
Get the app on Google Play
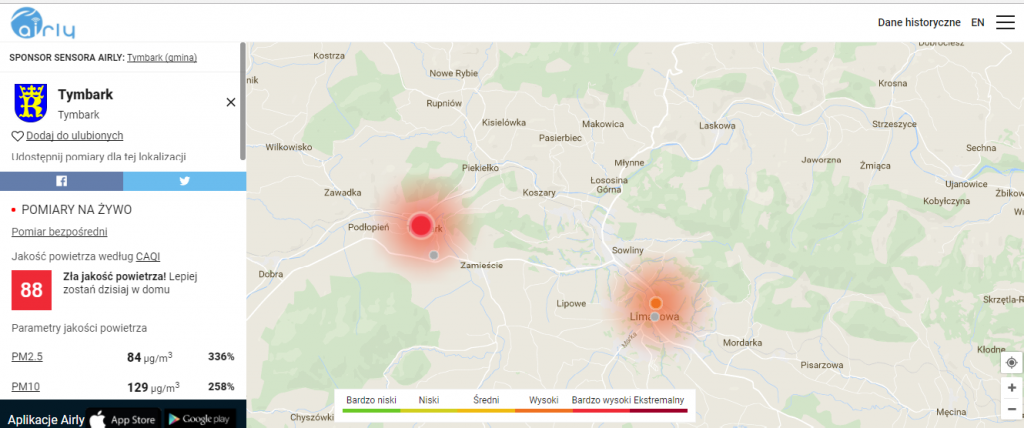point(200,418)
